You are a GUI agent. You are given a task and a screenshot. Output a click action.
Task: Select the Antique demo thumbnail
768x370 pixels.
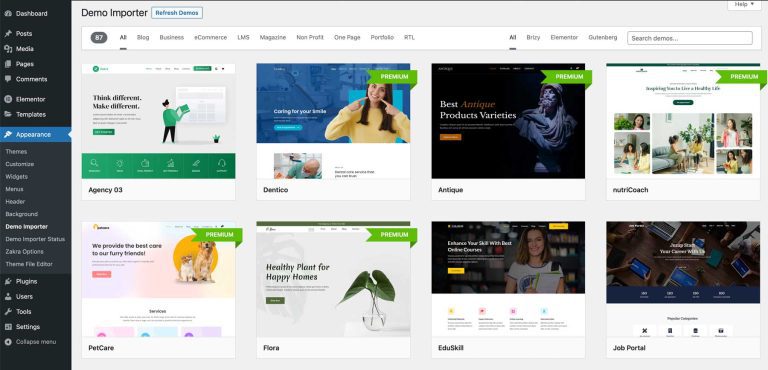pos(508,121)
